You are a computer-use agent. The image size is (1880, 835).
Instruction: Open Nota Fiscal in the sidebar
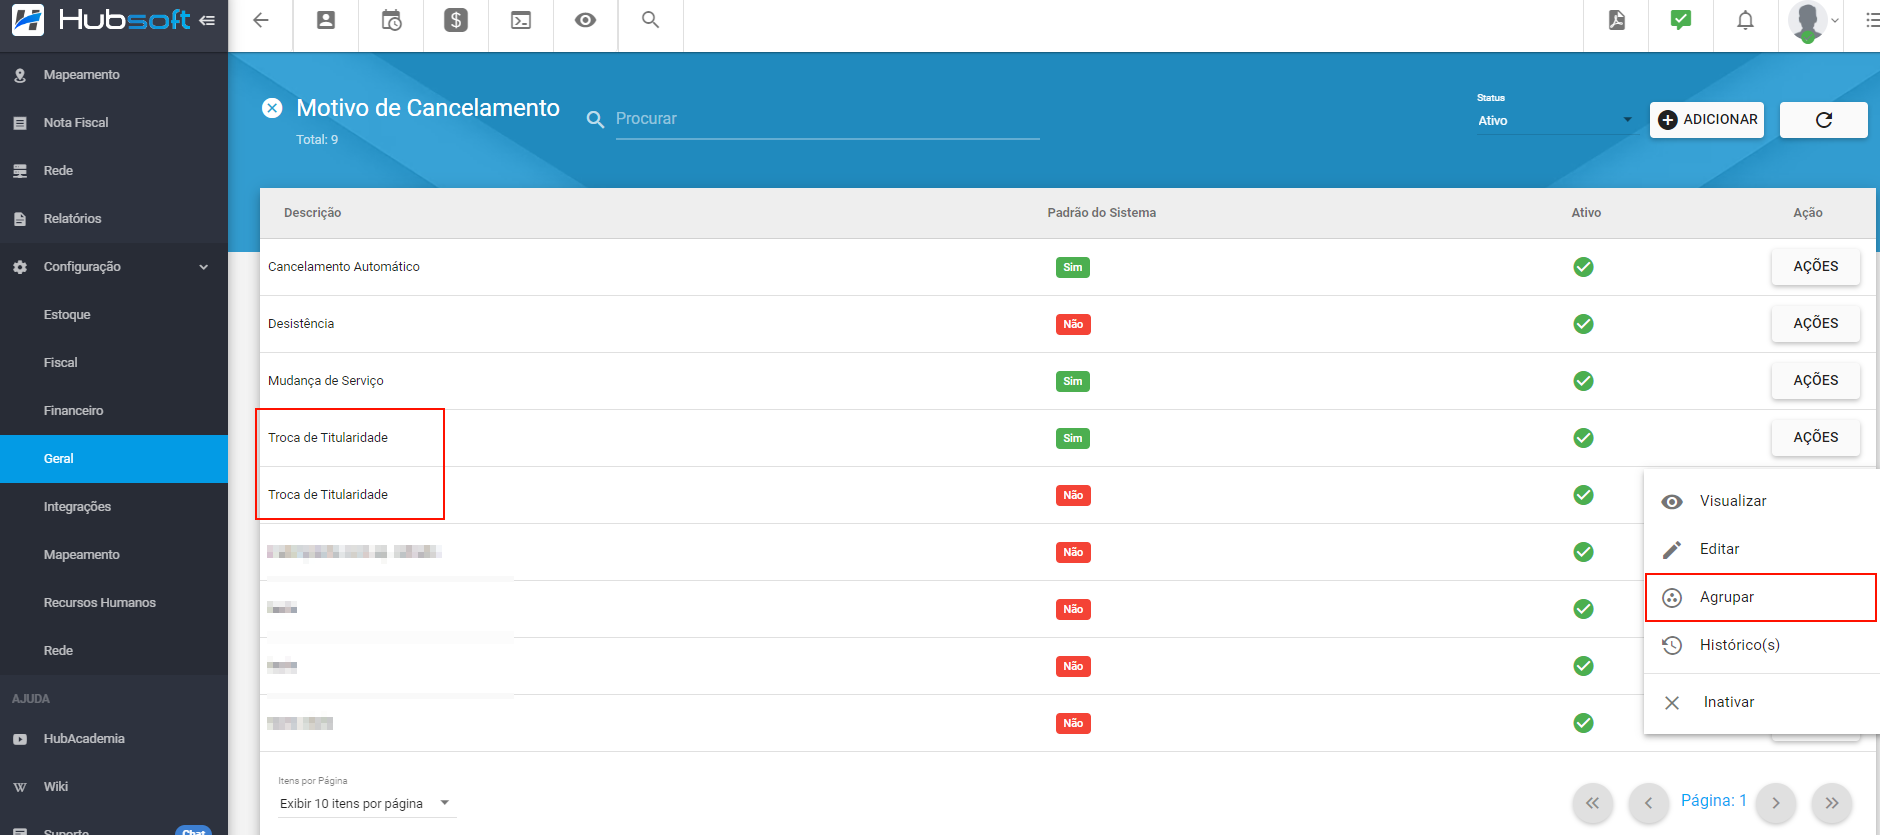[114, 123]
